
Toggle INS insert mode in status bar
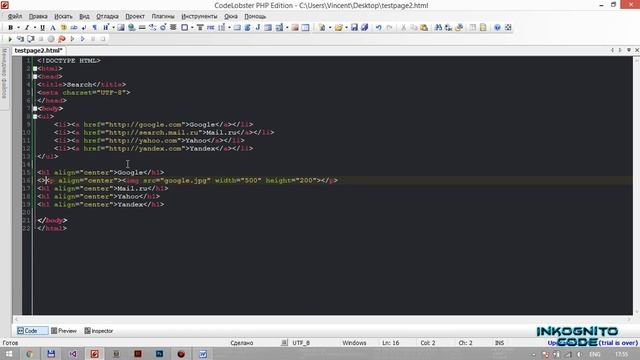point(499,343)
